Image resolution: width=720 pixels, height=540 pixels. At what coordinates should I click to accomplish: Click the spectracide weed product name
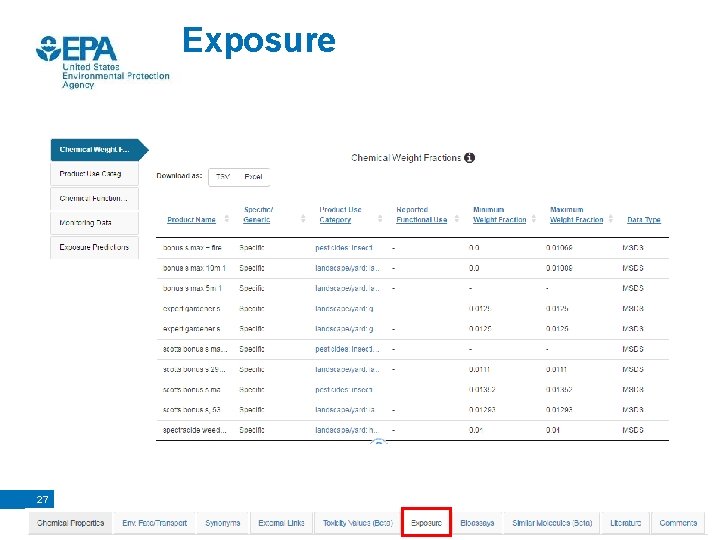[195, 430]
